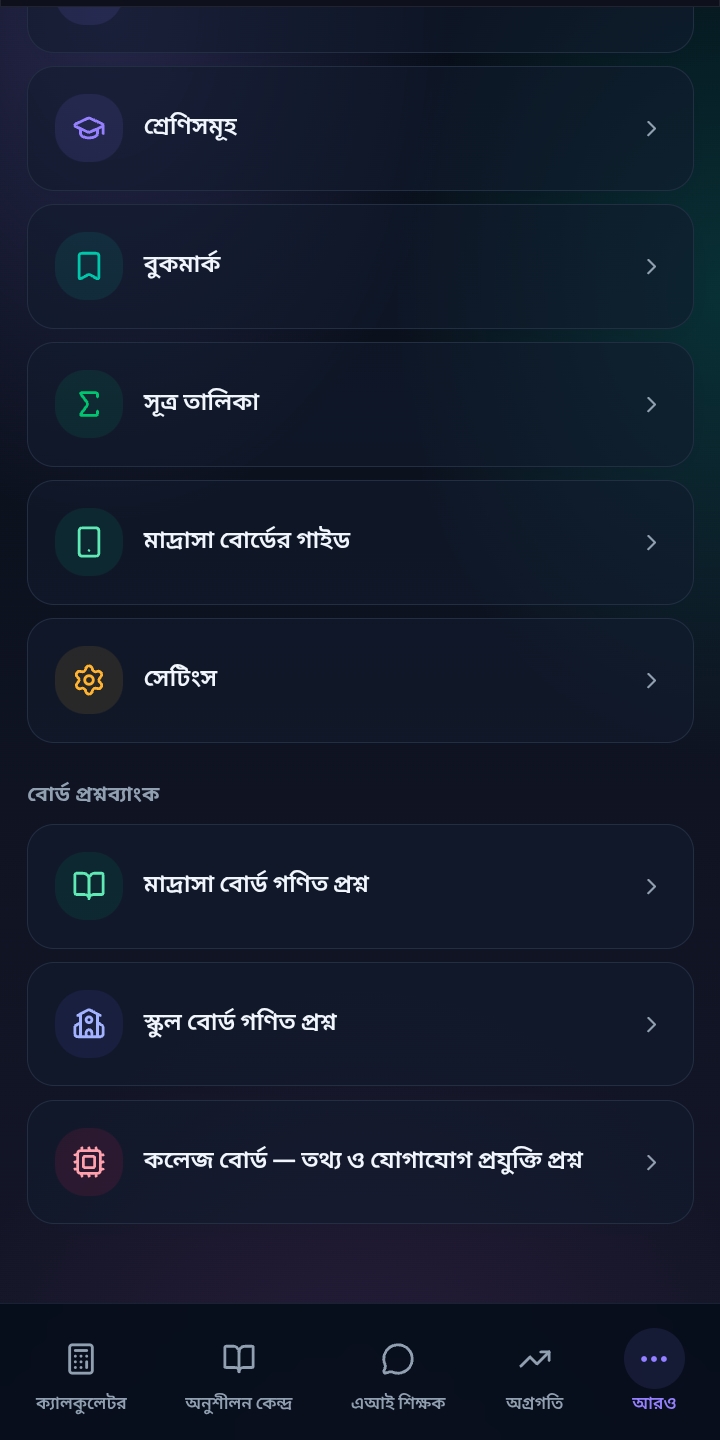Image resolution: width=720 pixels, height=1440 pixels.
Task: Tap the open book icon for মাদ্রাসা বোর্ড গণিত প্রশ্ন
Action: coord(89,886)
